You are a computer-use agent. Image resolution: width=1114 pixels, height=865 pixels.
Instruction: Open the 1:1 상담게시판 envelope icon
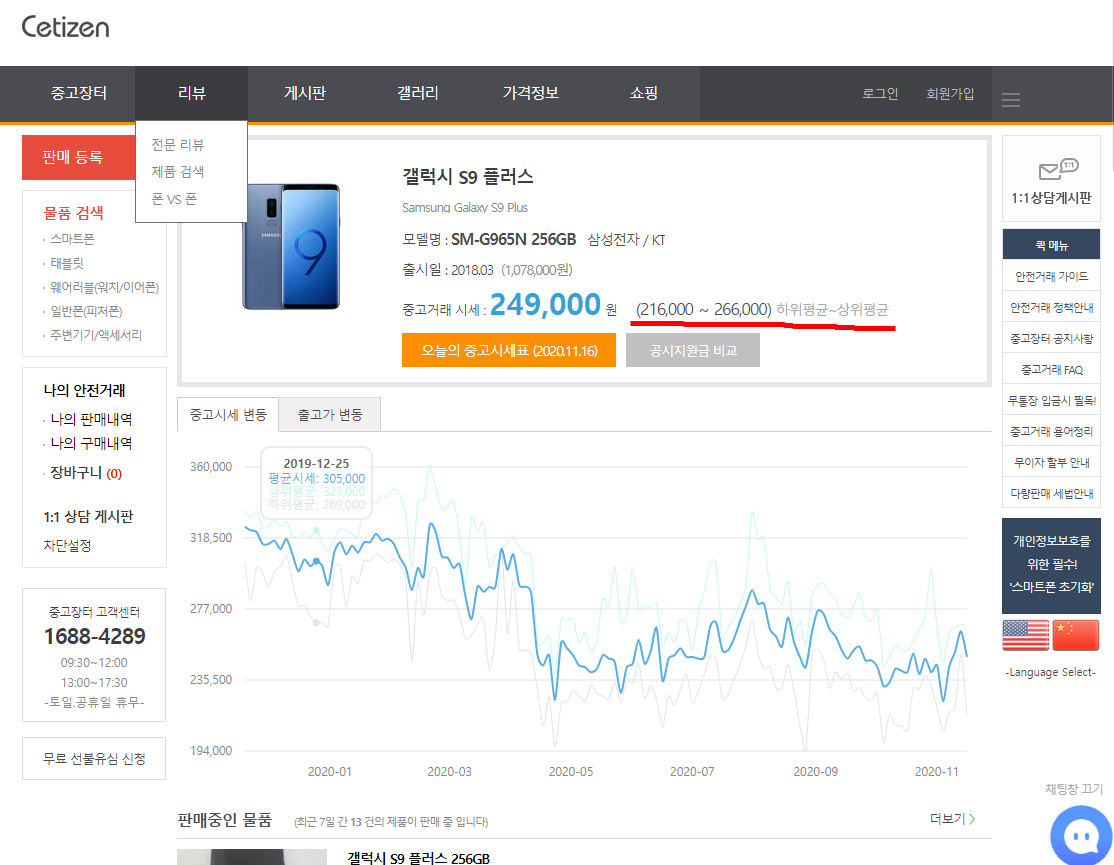click(1058, 169)
